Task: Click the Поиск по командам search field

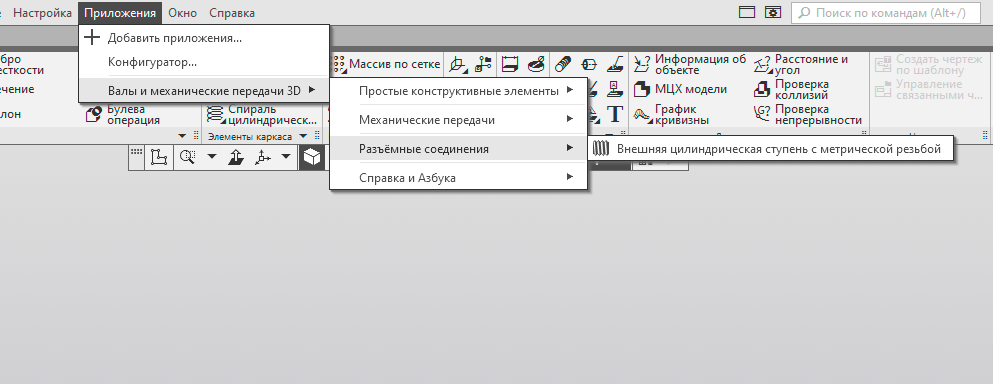Action: [887, 13]
